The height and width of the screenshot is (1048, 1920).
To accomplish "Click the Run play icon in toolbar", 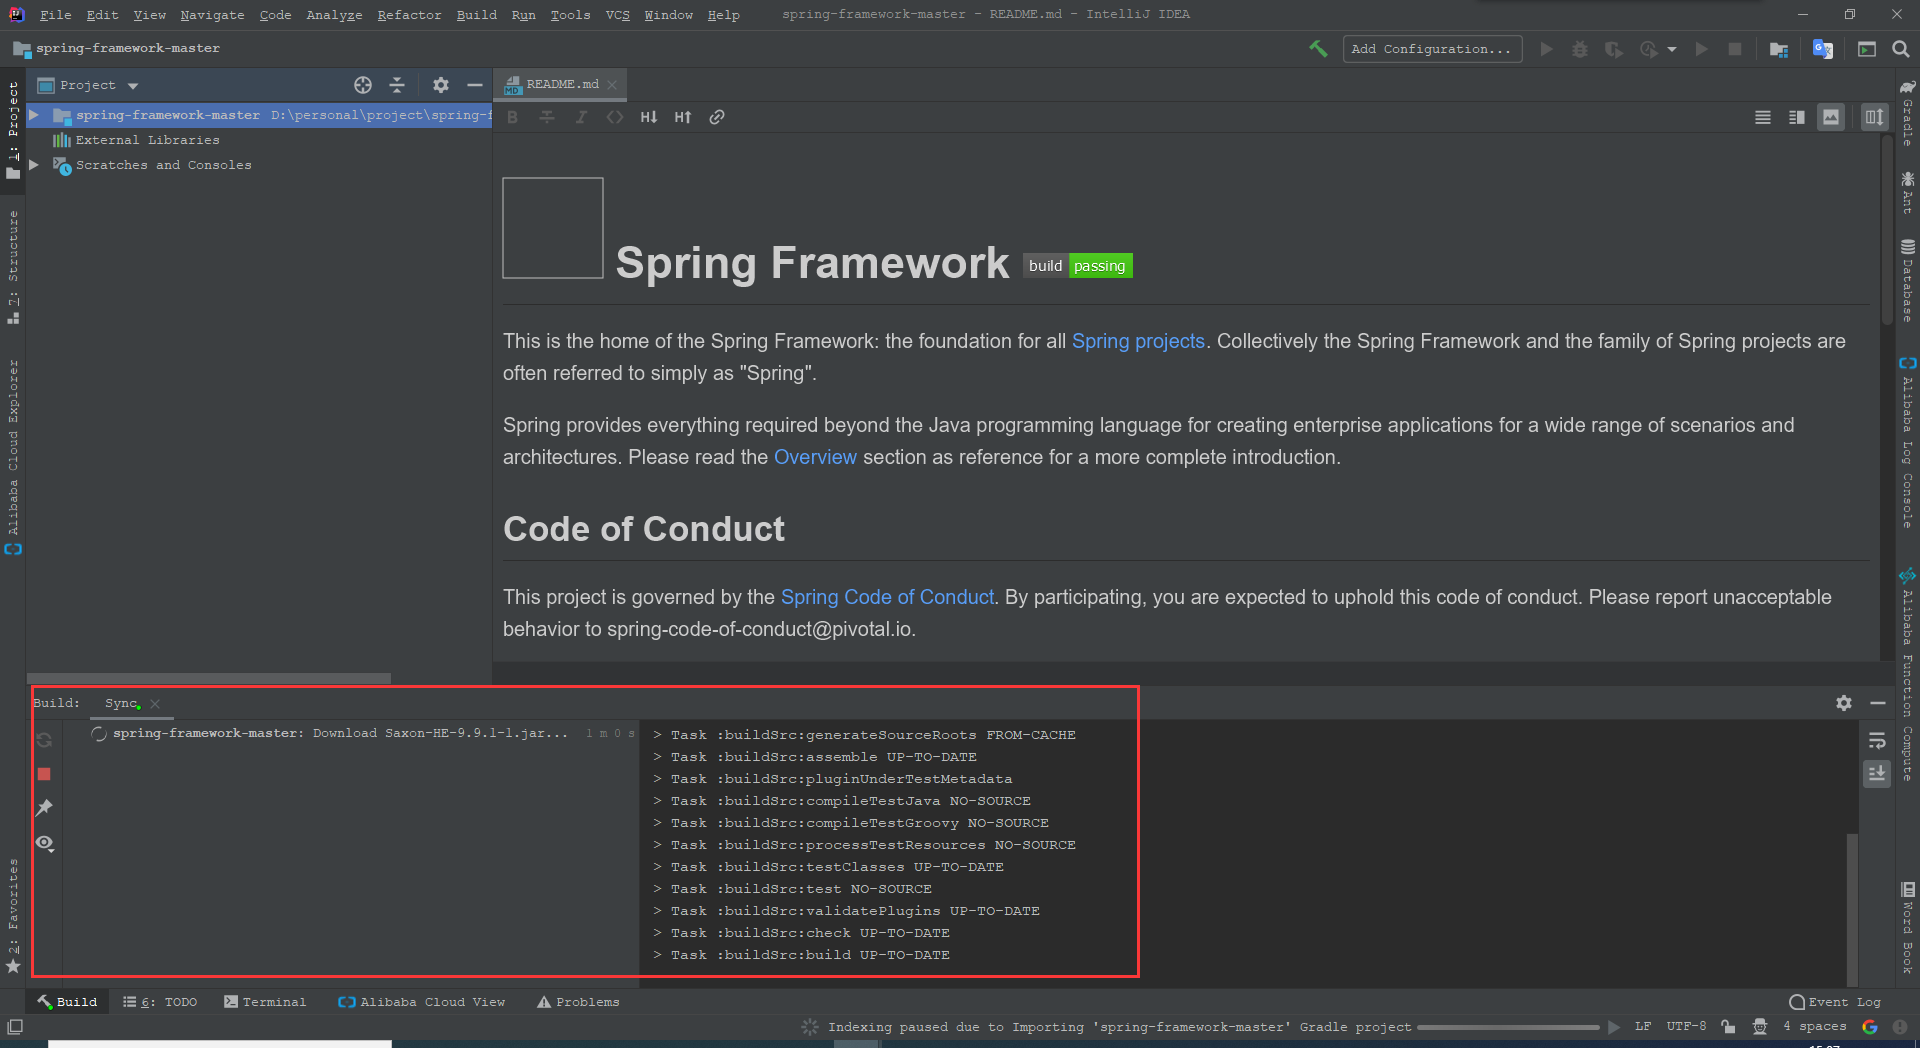I will click(x=1546, y=49).
